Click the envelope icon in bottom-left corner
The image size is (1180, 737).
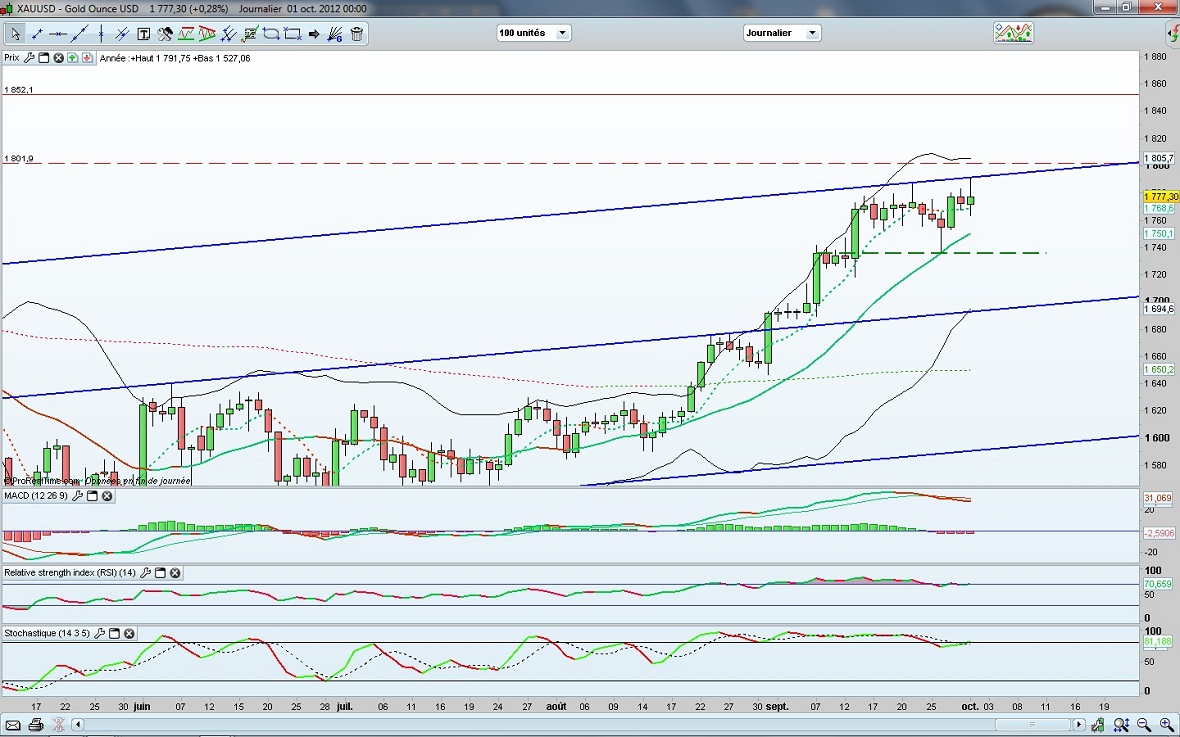click(x=14, y=724)
